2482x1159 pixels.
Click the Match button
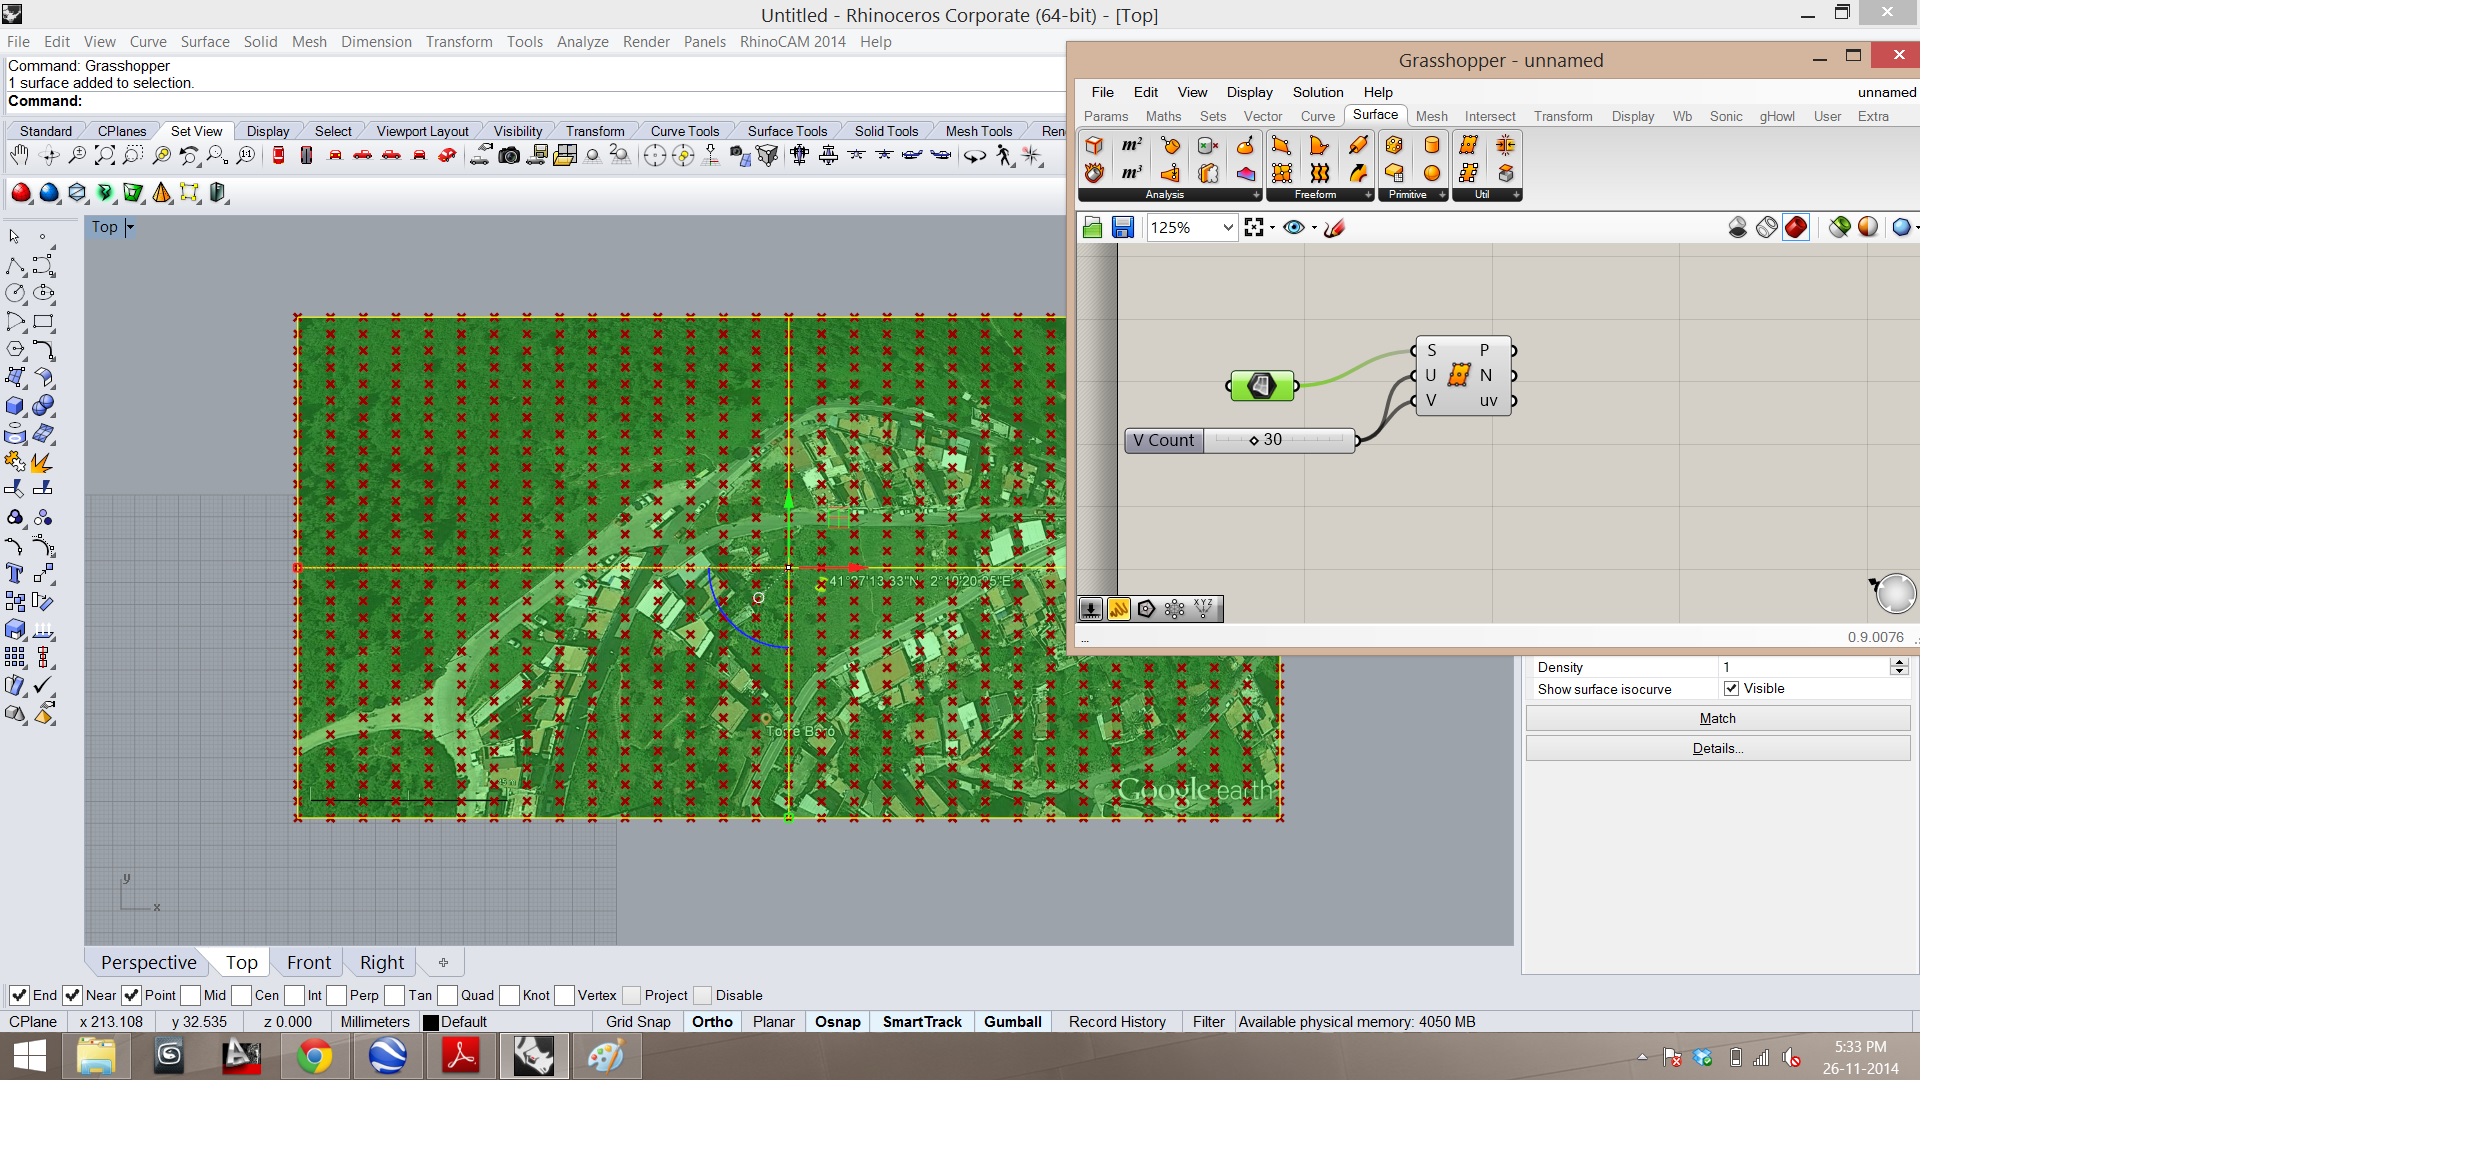point(1717,718)
